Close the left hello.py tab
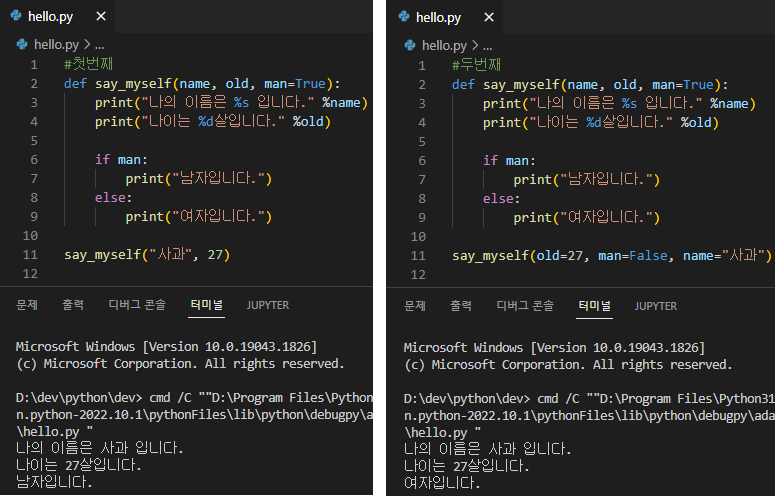The height and width of the screenshot is (496, 775). coord(101,16)
